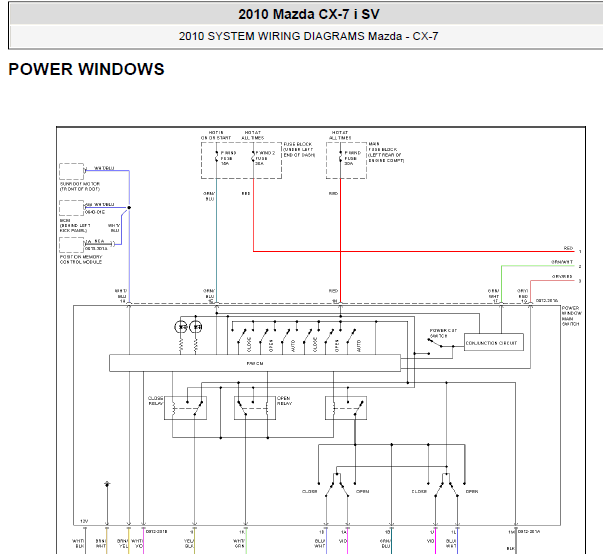Image resolution: width=603 pixels, height=554 pixels.
Task: Click the right LED indicator symbol
Action: [x=196, y=327]
